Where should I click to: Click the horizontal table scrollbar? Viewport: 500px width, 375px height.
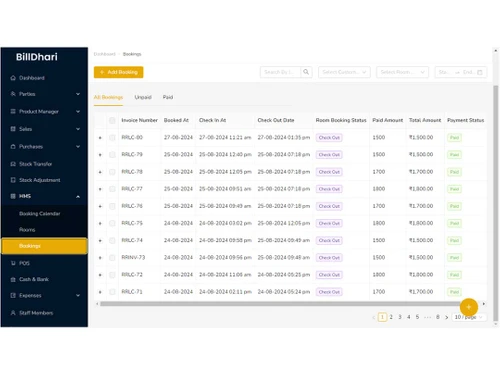coord(280,304)
